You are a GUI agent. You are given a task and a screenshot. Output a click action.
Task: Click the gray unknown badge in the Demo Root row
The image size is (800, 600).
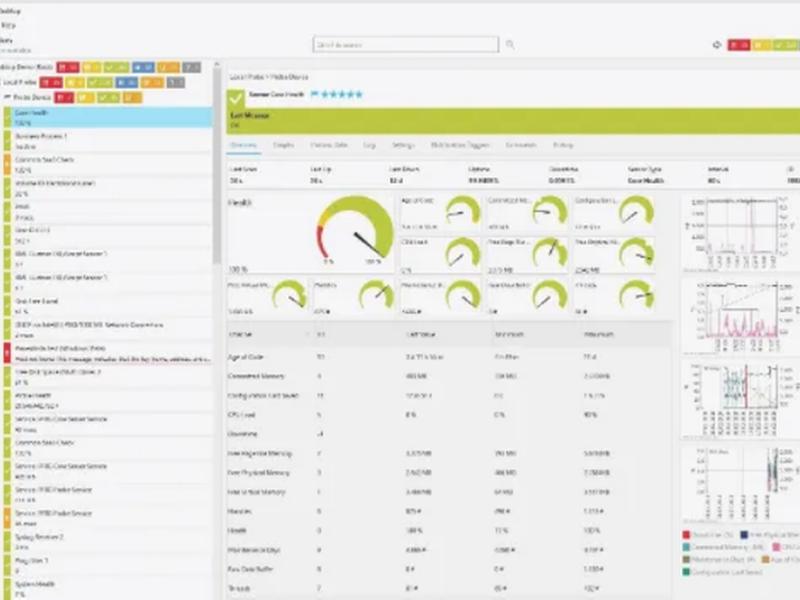pos(192,67)
